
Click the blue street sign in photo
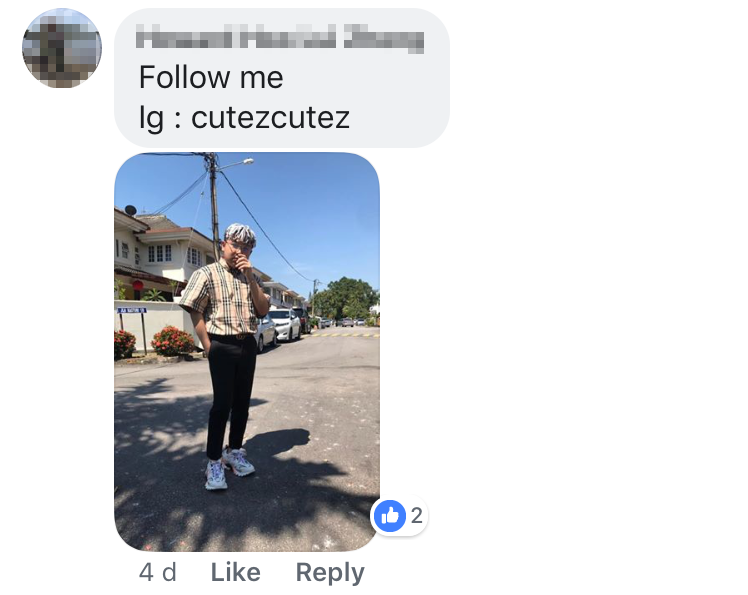(x=132, y=310)
